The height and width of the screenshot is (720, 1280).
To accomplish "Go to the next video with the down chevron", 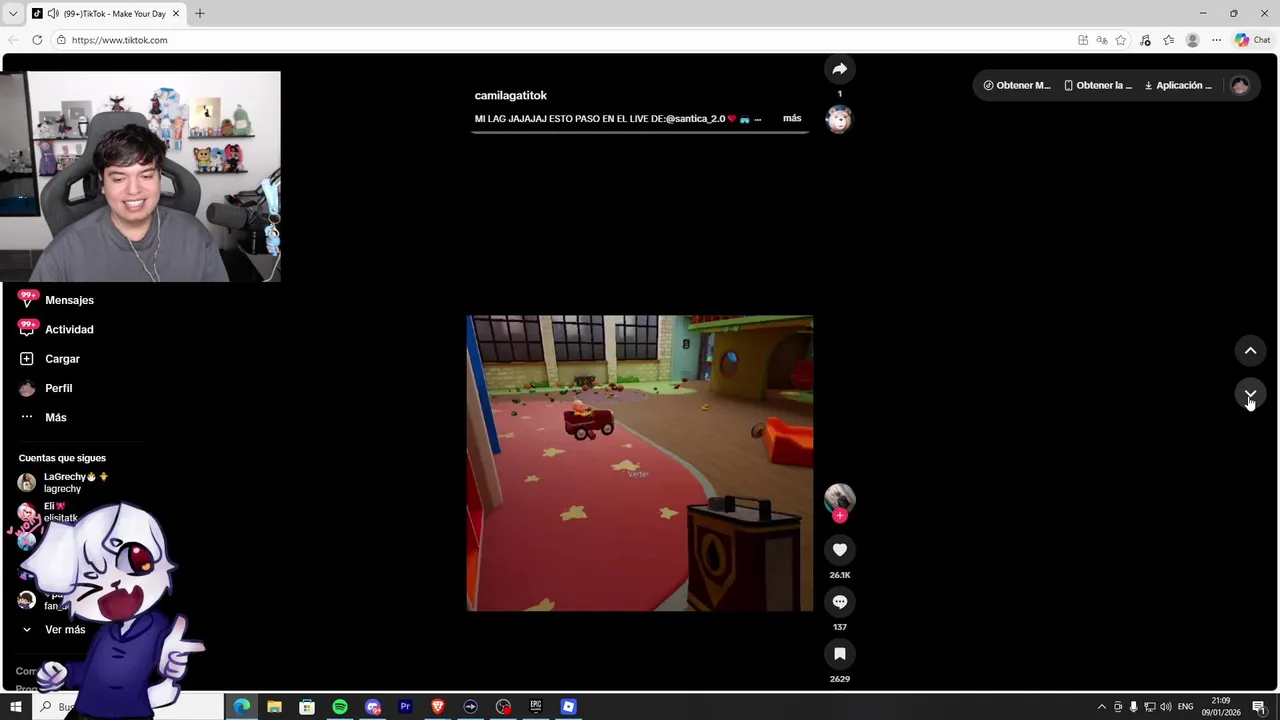I will [1250, 394].
